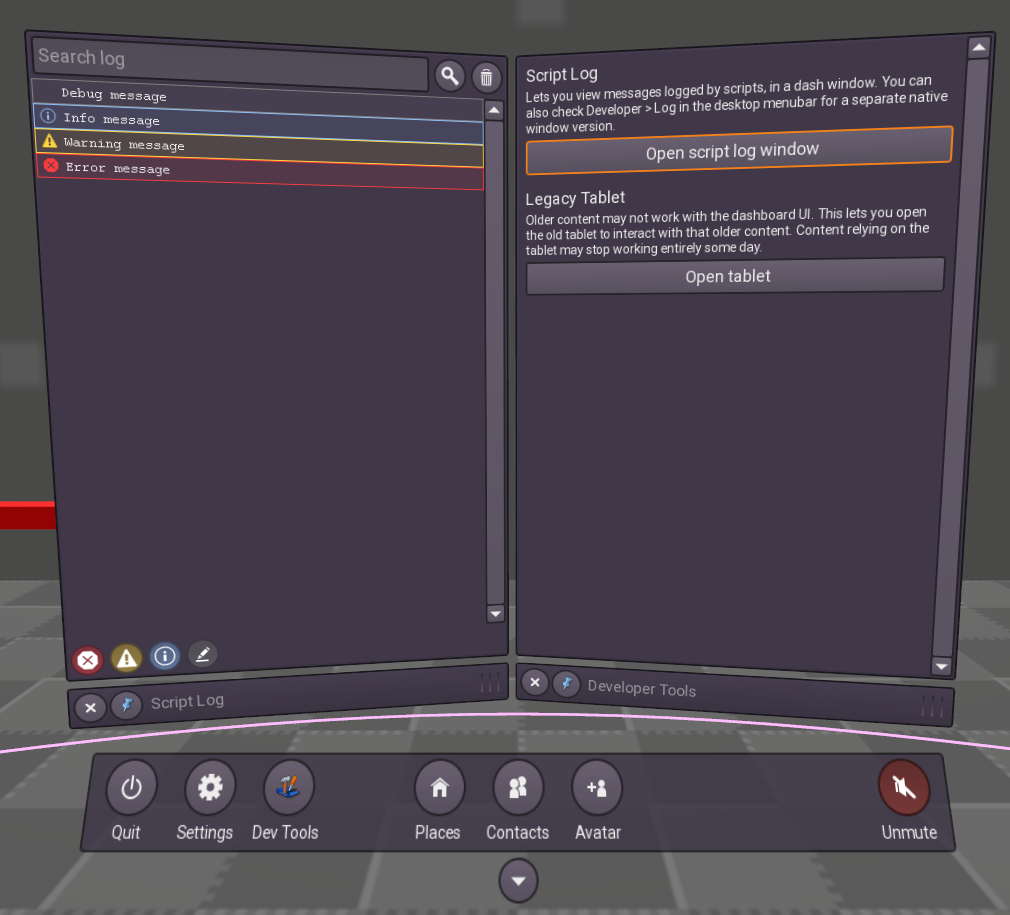Click the Developer Tools title bar label
The height and width of the screenshot is (915, 1010).
point(642,688)
